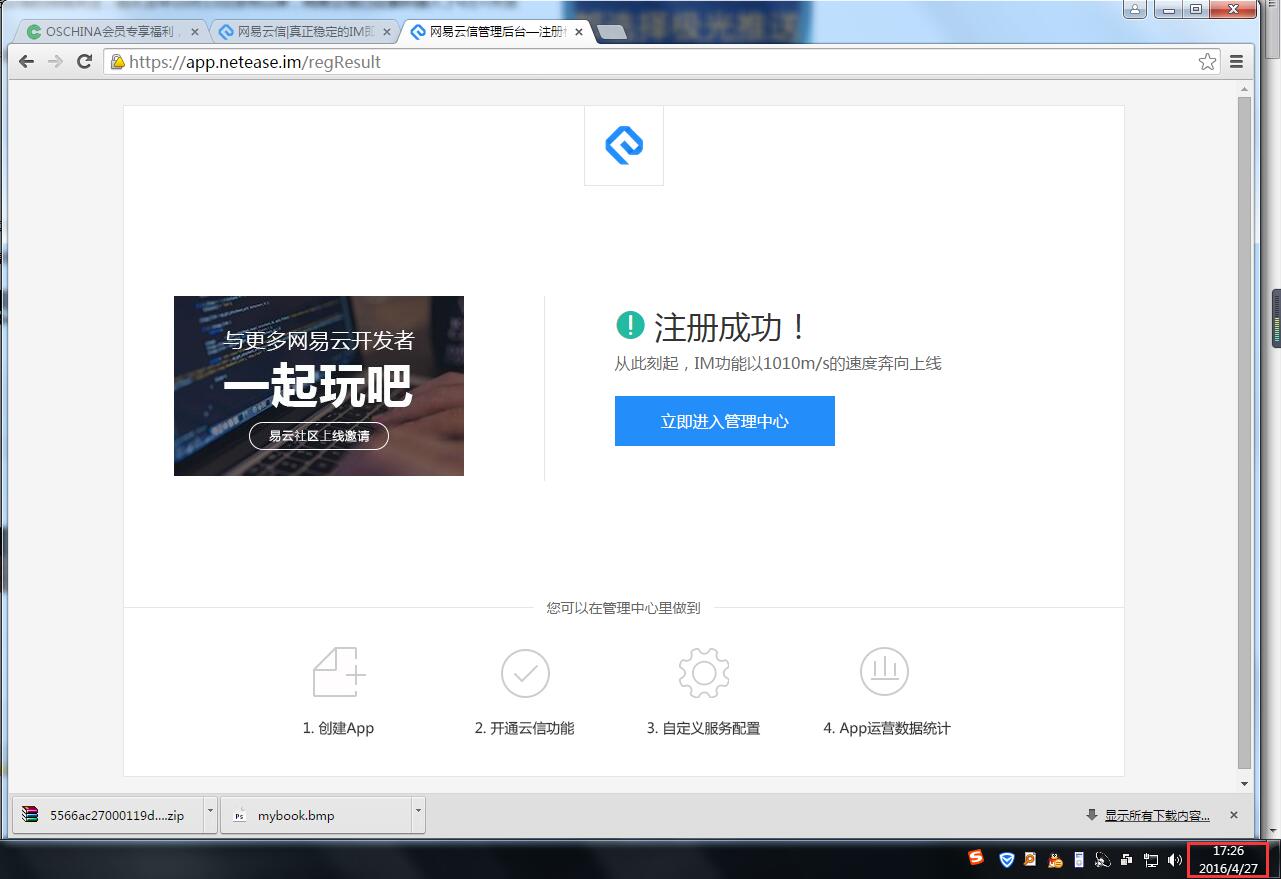The height and width of the screenshot is (879, 1281).
Task: Open the Tencent PC Manager shield tray icon
Action: [1007, 859]
